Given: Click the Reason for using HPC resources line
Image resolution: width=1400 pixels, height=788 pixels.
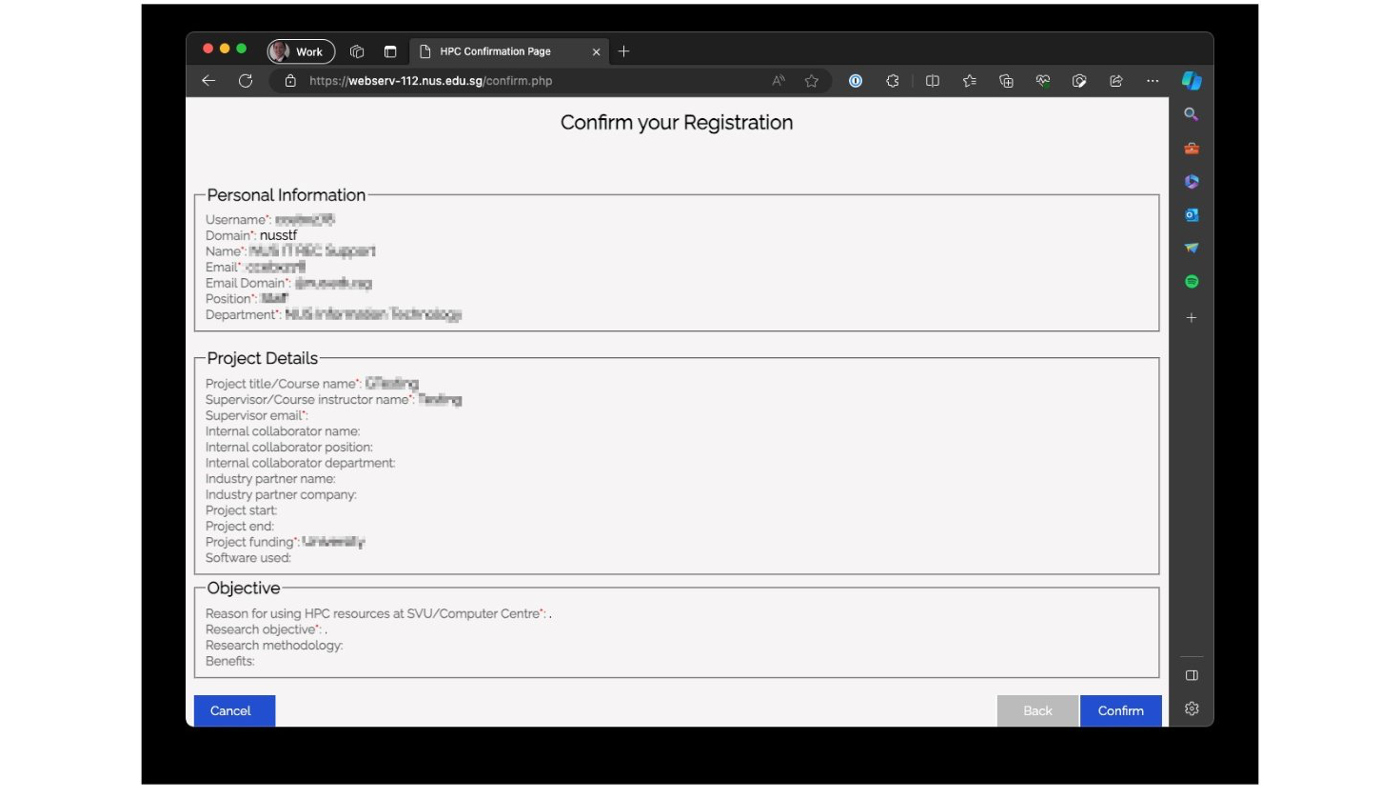Looking at the screenshot, I should 378,614.
